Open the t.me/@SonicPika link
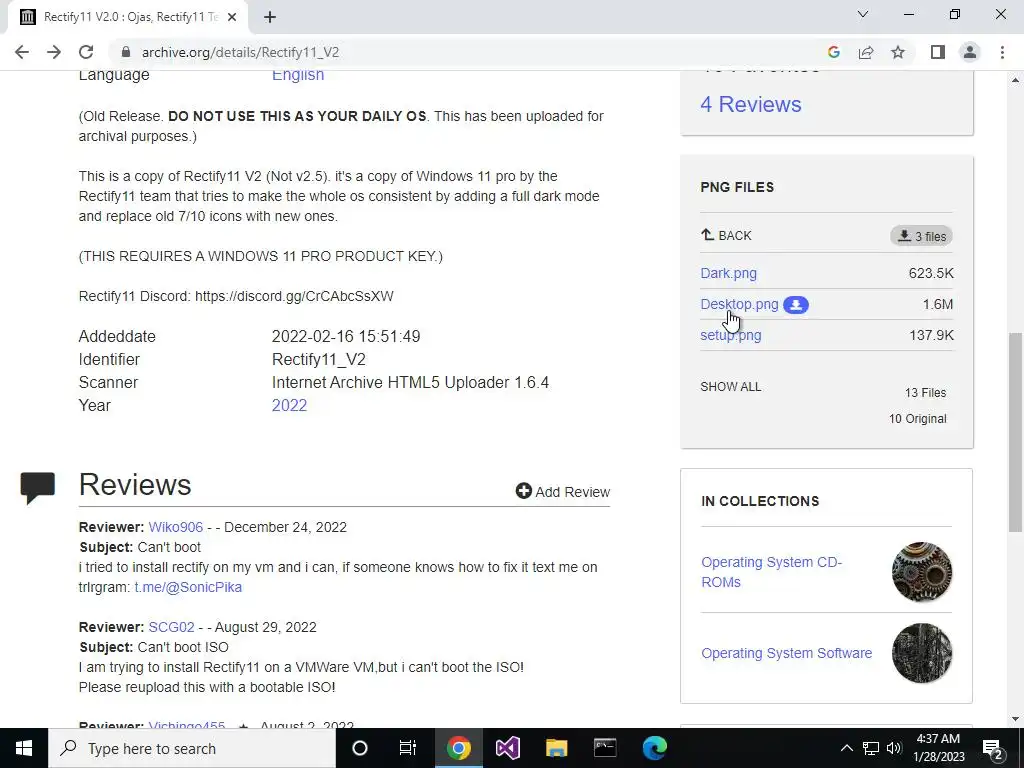 [x=188, y=587]
